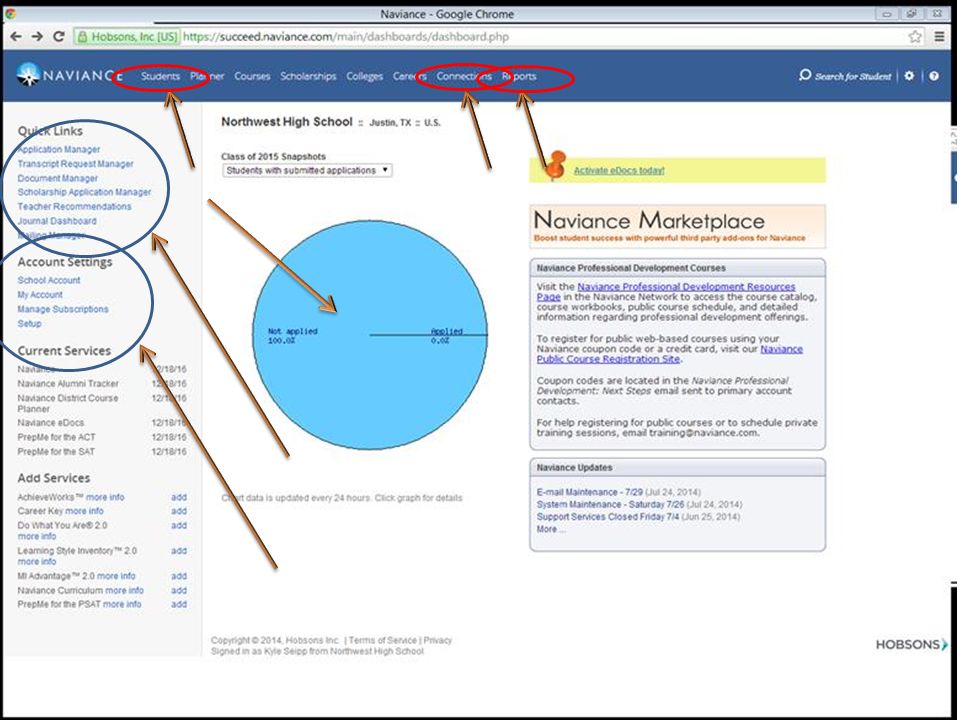Click the blue pie chart for details
Viewport: 960px width, 720px height.
370,335
